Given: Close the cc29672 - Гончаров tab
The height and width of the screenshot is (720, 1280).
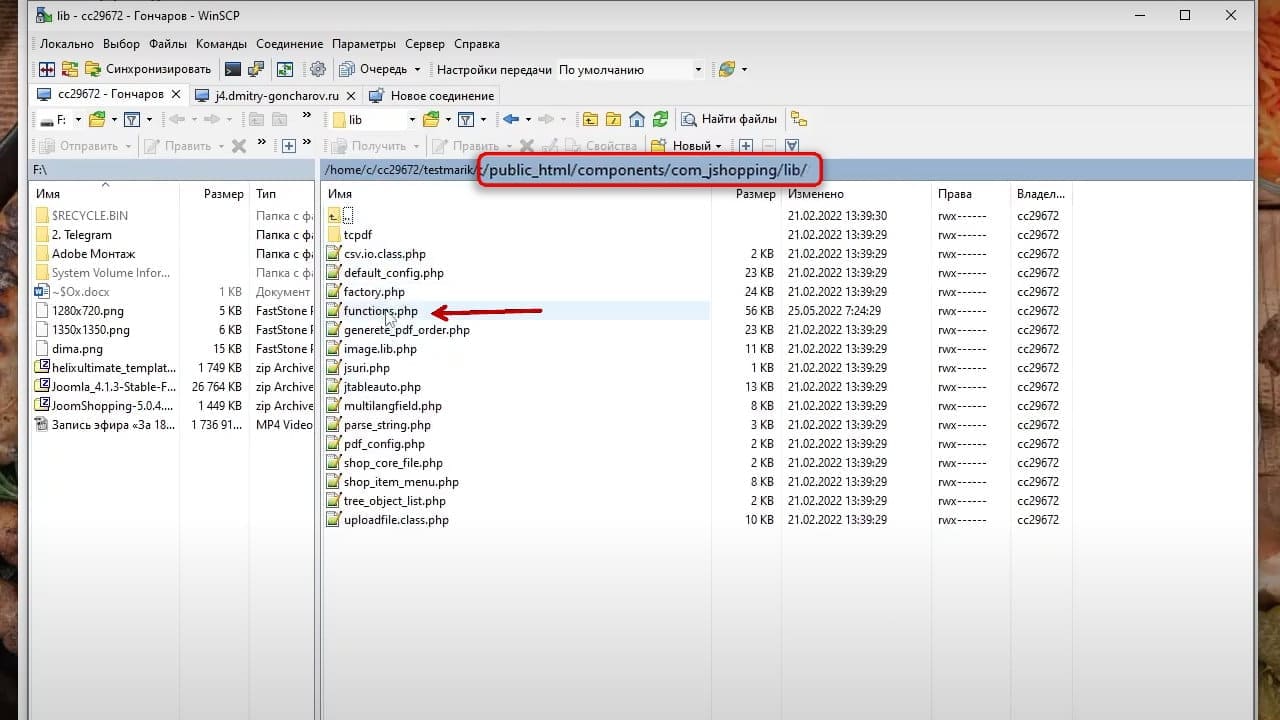Looking at the screenshot, I should click(x=176, y=94).
